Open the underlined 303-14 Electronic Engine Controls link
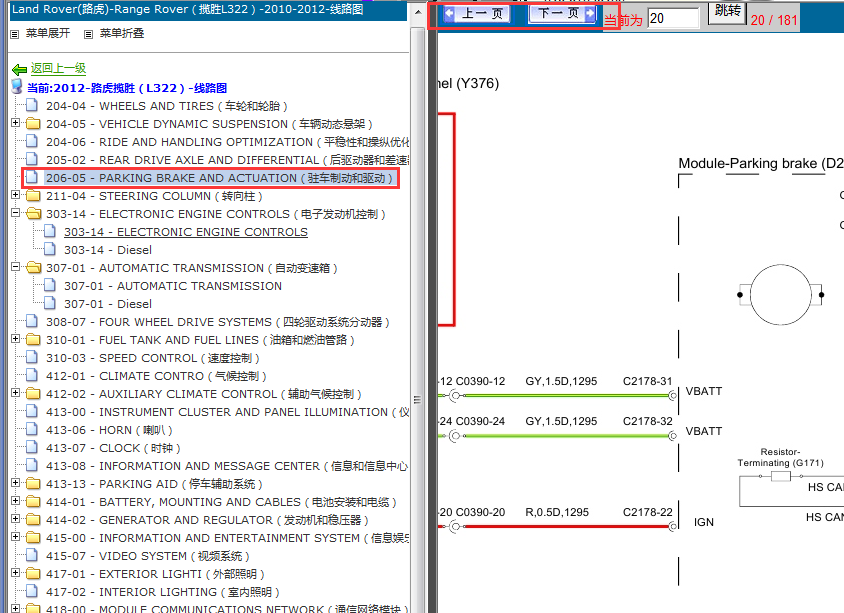 (x=186, y=232)
